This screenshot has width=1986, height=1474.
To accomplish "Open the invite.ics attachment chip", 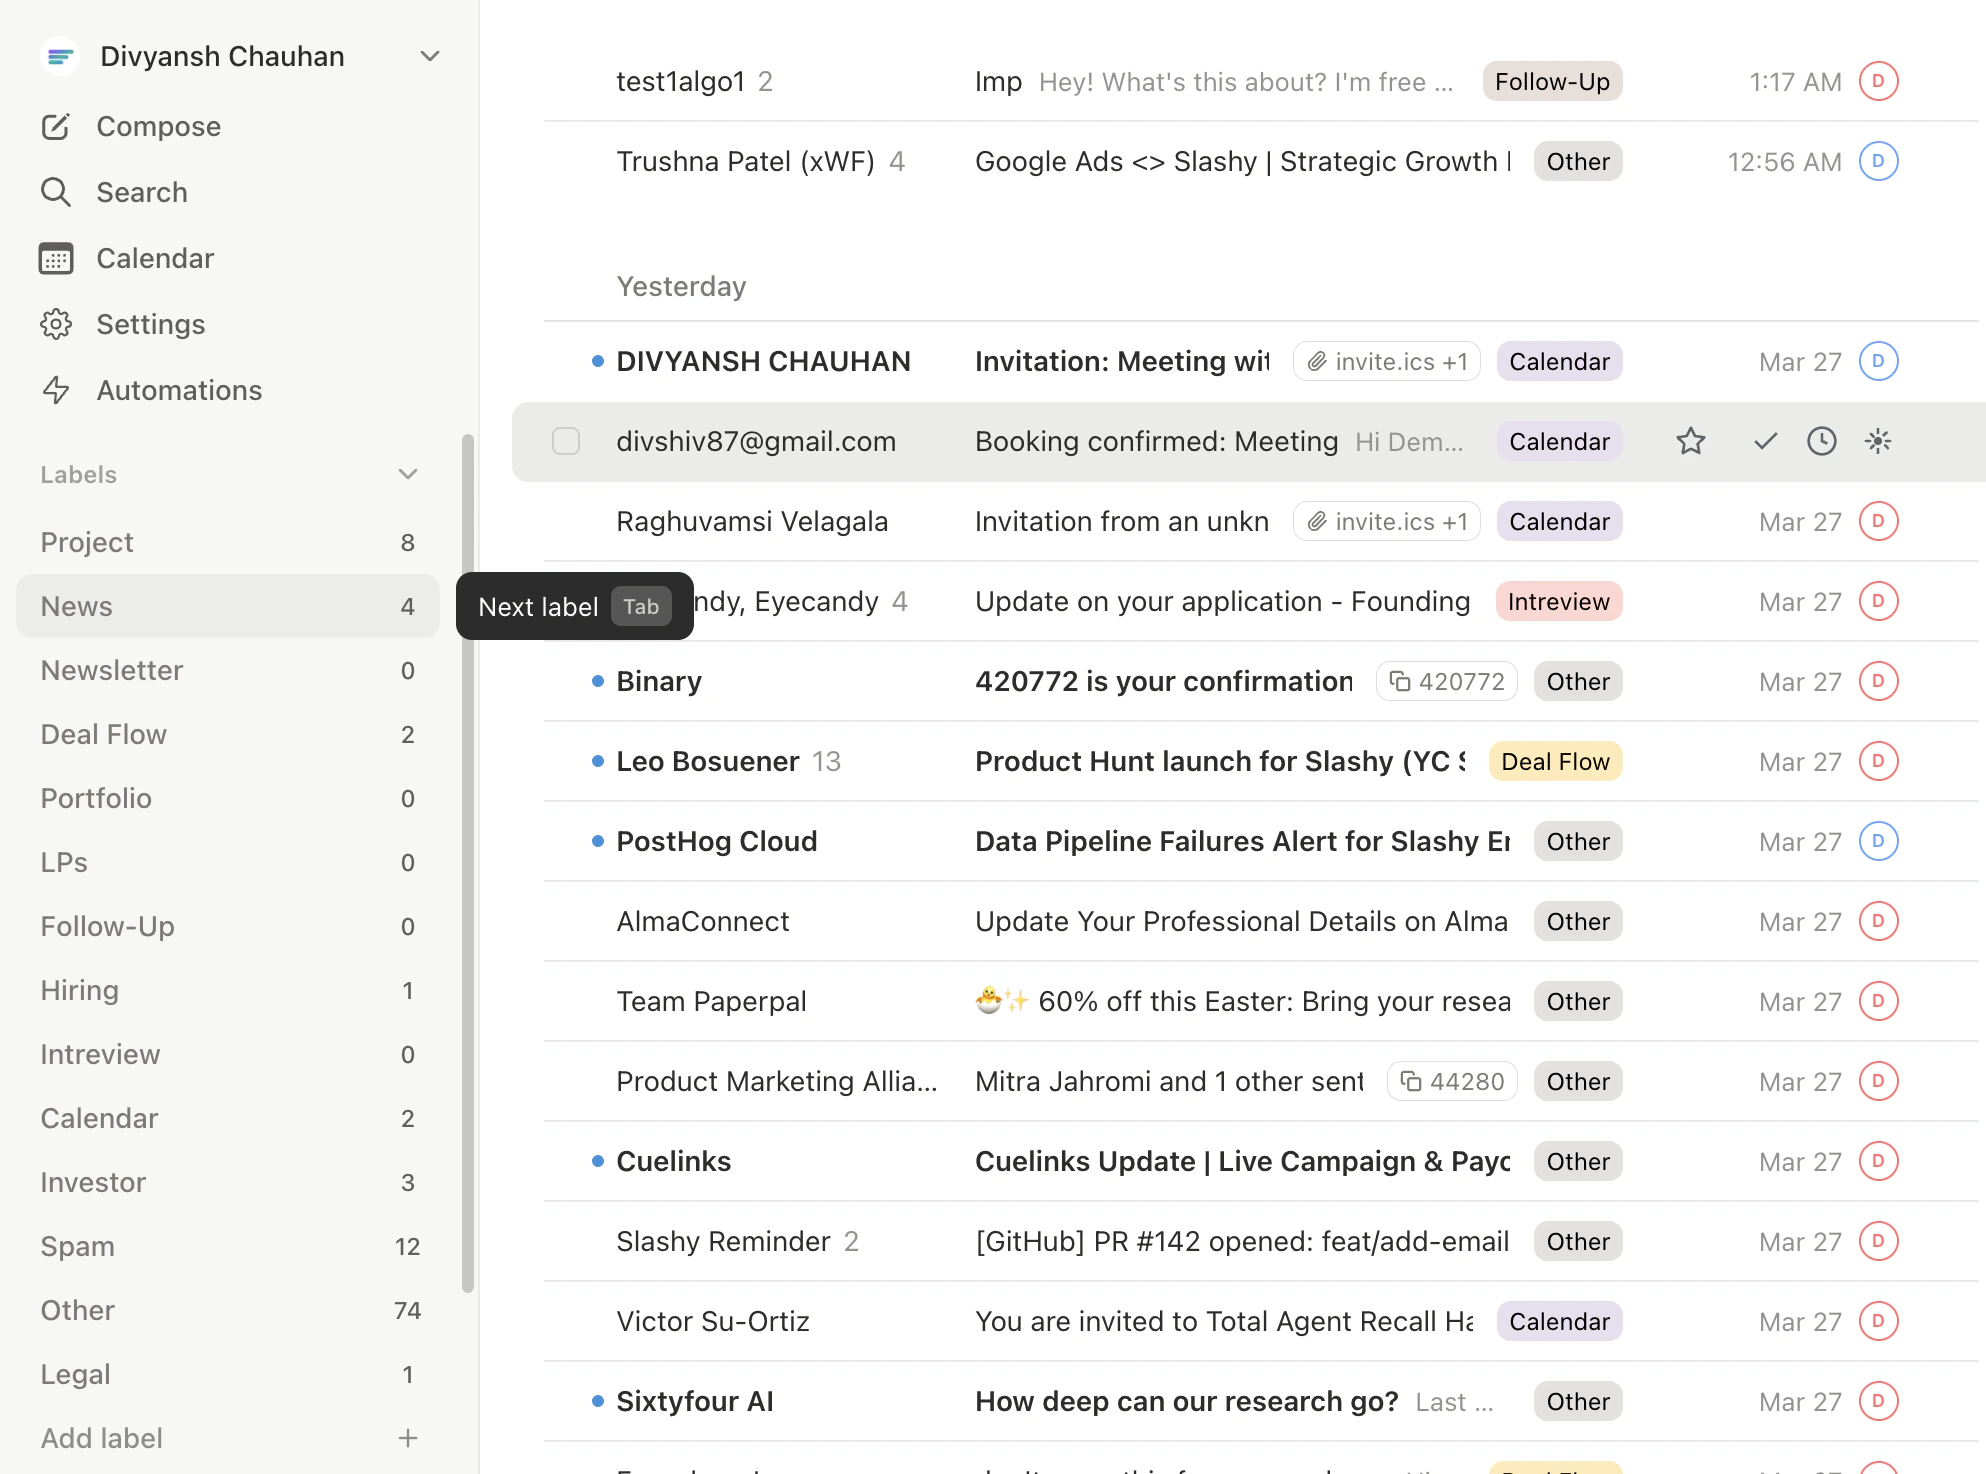I will [x=1386, y=361].
